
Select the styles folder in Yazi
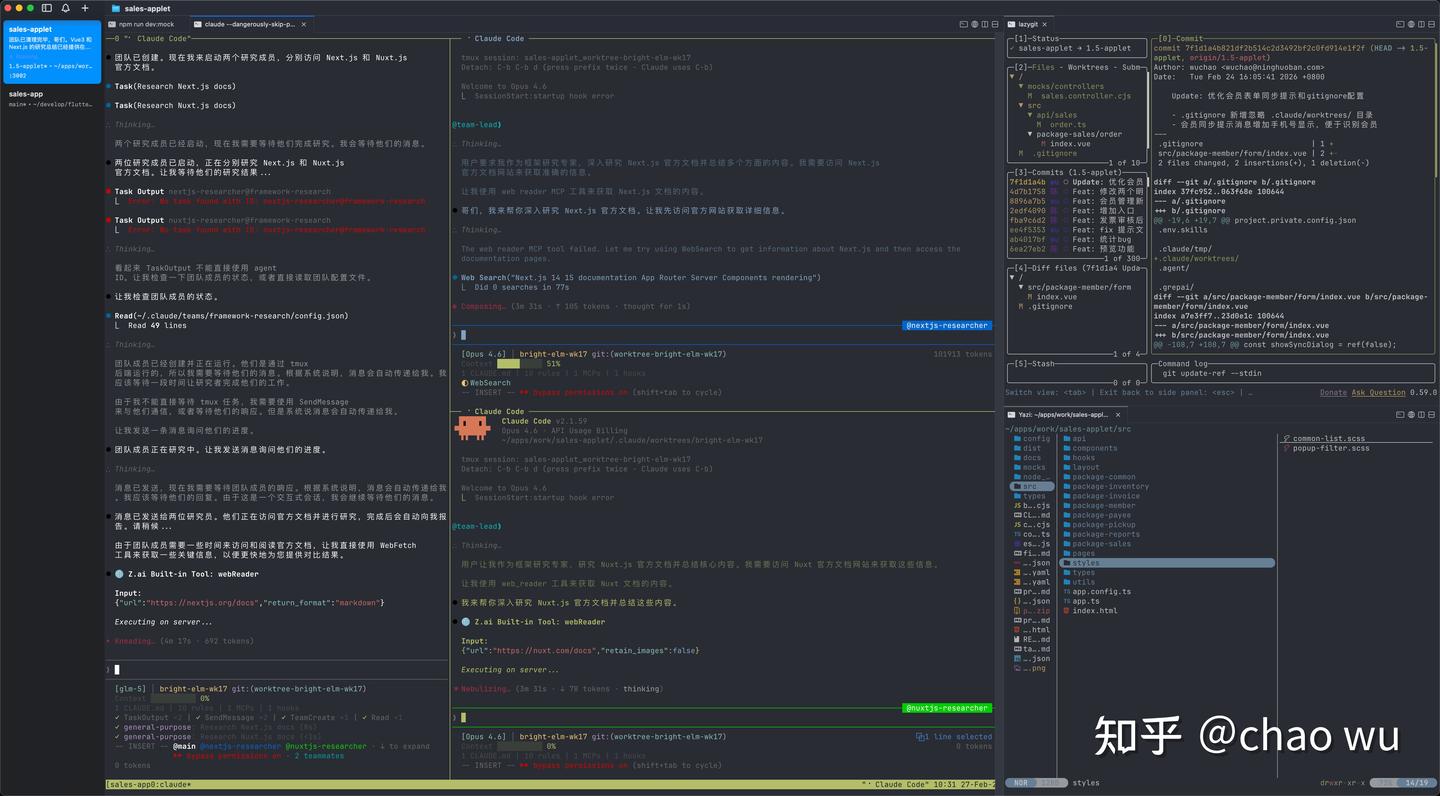tap(1167, 563)
